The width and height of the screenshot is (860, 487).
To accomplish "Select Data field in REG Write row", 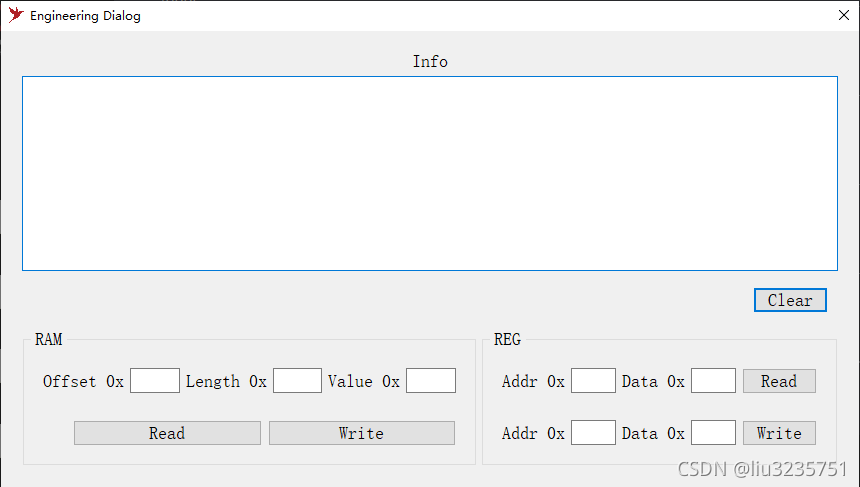I will (713, 433).
